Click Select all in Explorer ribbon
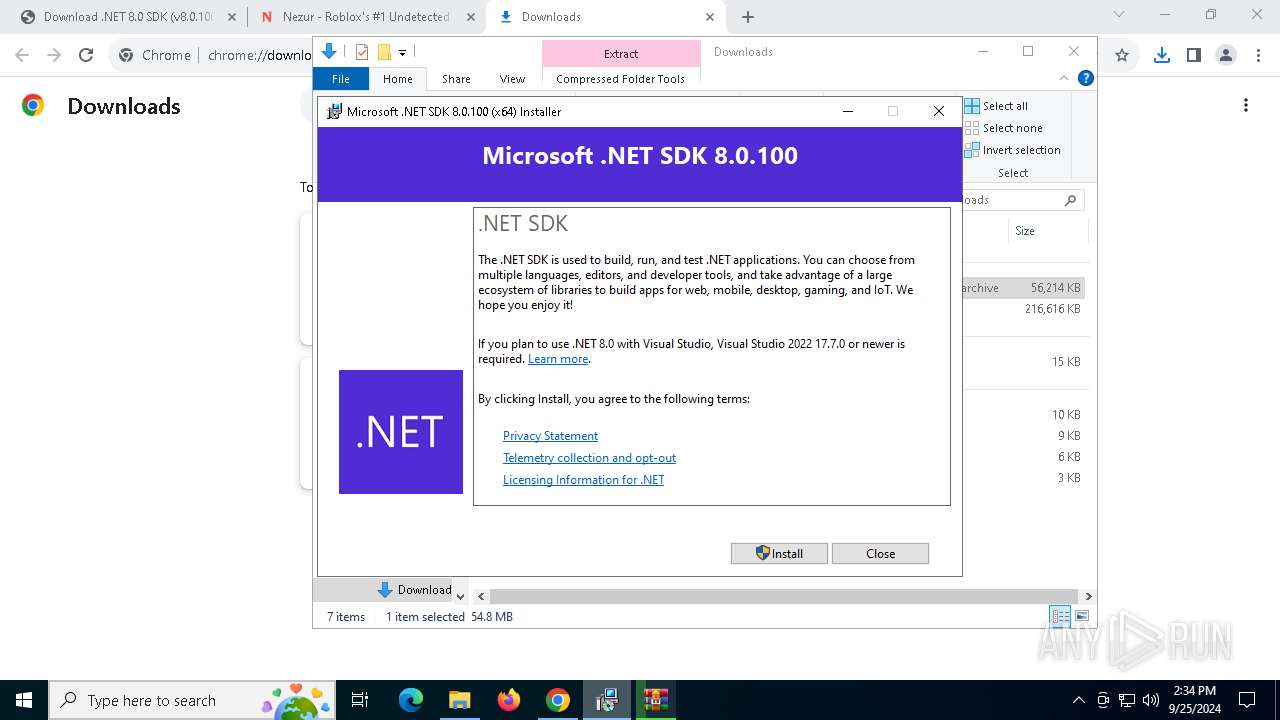This screenshot has width=1280, height=720. click(x=996, y=106)
